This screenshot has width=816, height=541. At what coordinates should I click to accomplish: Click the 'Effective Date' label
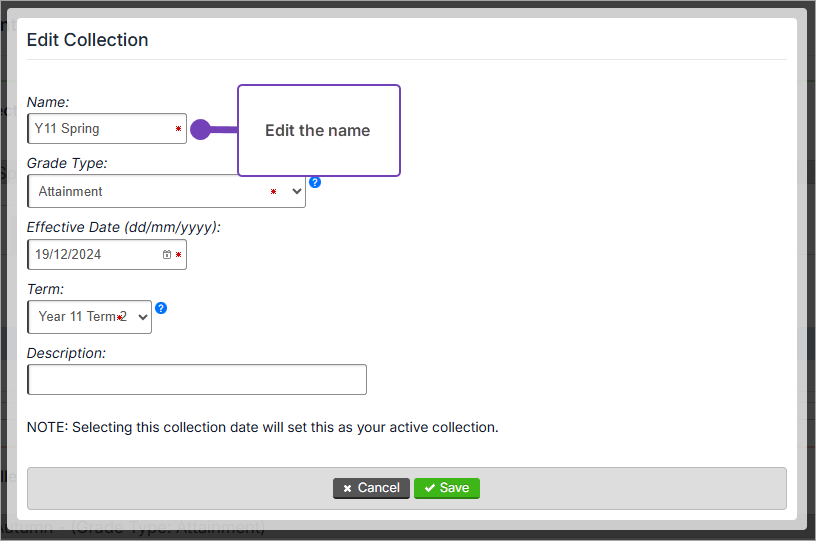click(123, 227)
